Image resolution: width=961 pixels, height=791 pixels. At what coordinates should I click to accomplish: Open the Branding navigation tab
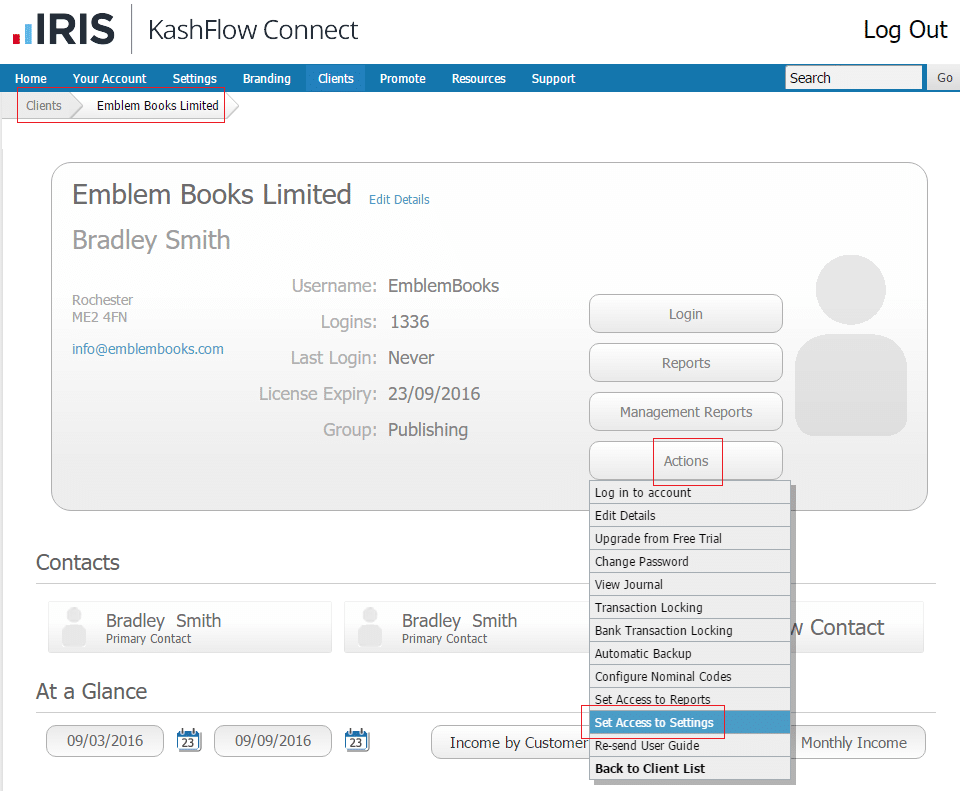pyautogui.click(x=266, y=79)
